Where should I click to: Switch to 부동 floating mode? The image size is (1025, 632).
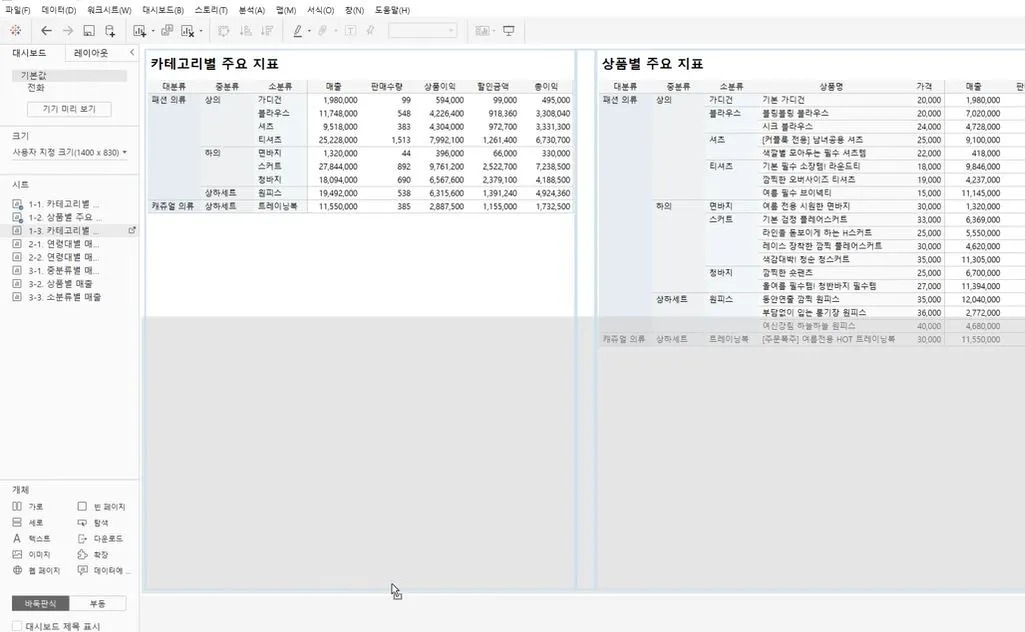[x=97, y=603]
